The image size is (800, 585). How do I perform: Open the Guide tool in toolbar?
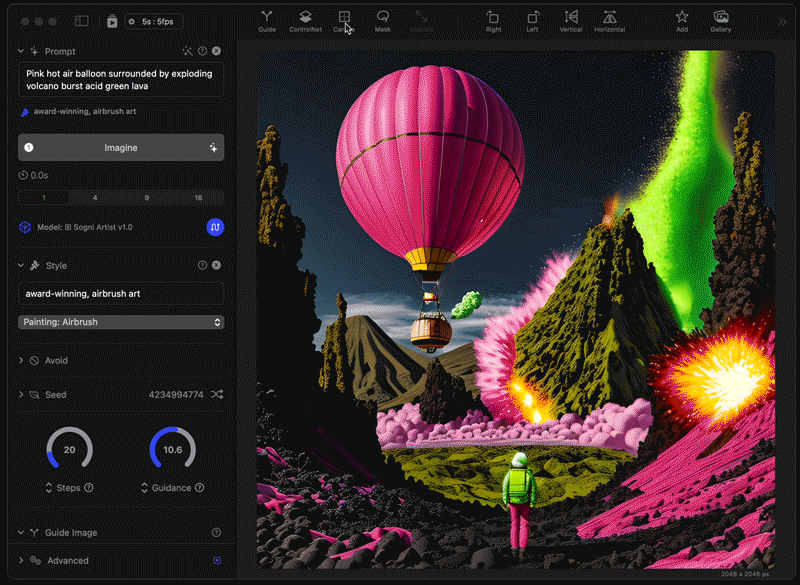point(267,21)
